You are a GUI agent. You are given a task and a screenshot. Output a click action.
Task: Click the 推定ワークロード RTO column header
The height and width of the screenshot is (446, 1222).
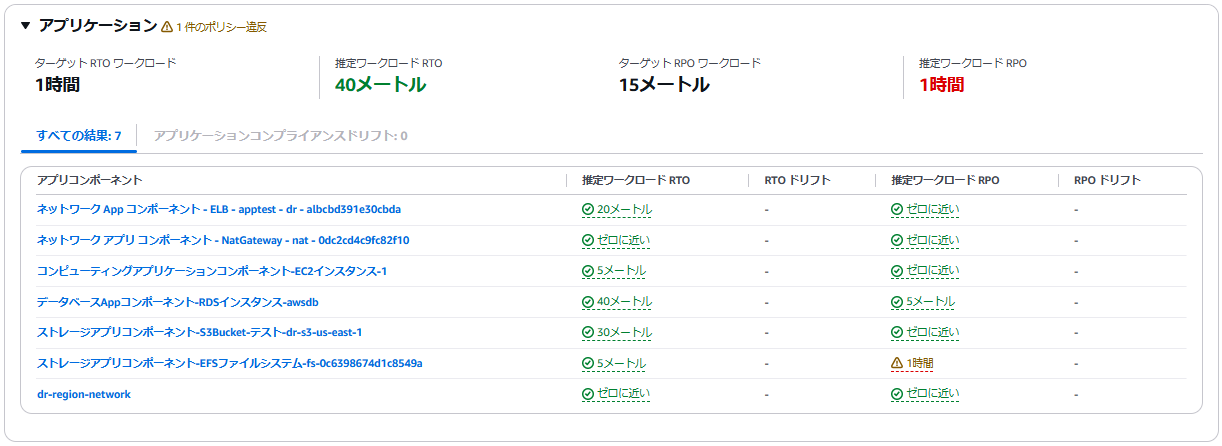pos(636,180)
